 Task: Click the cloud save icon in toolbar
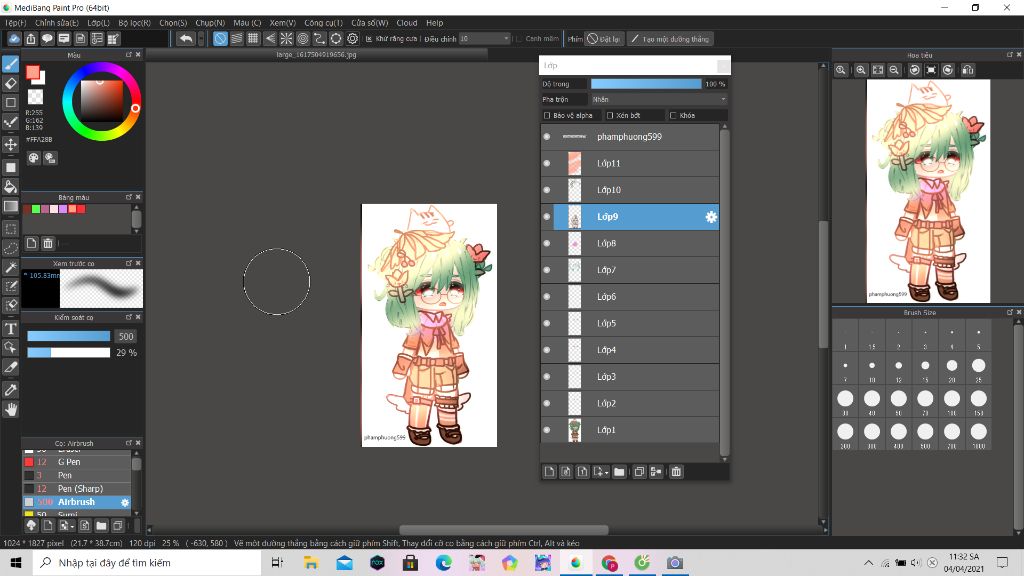(14, 39)
